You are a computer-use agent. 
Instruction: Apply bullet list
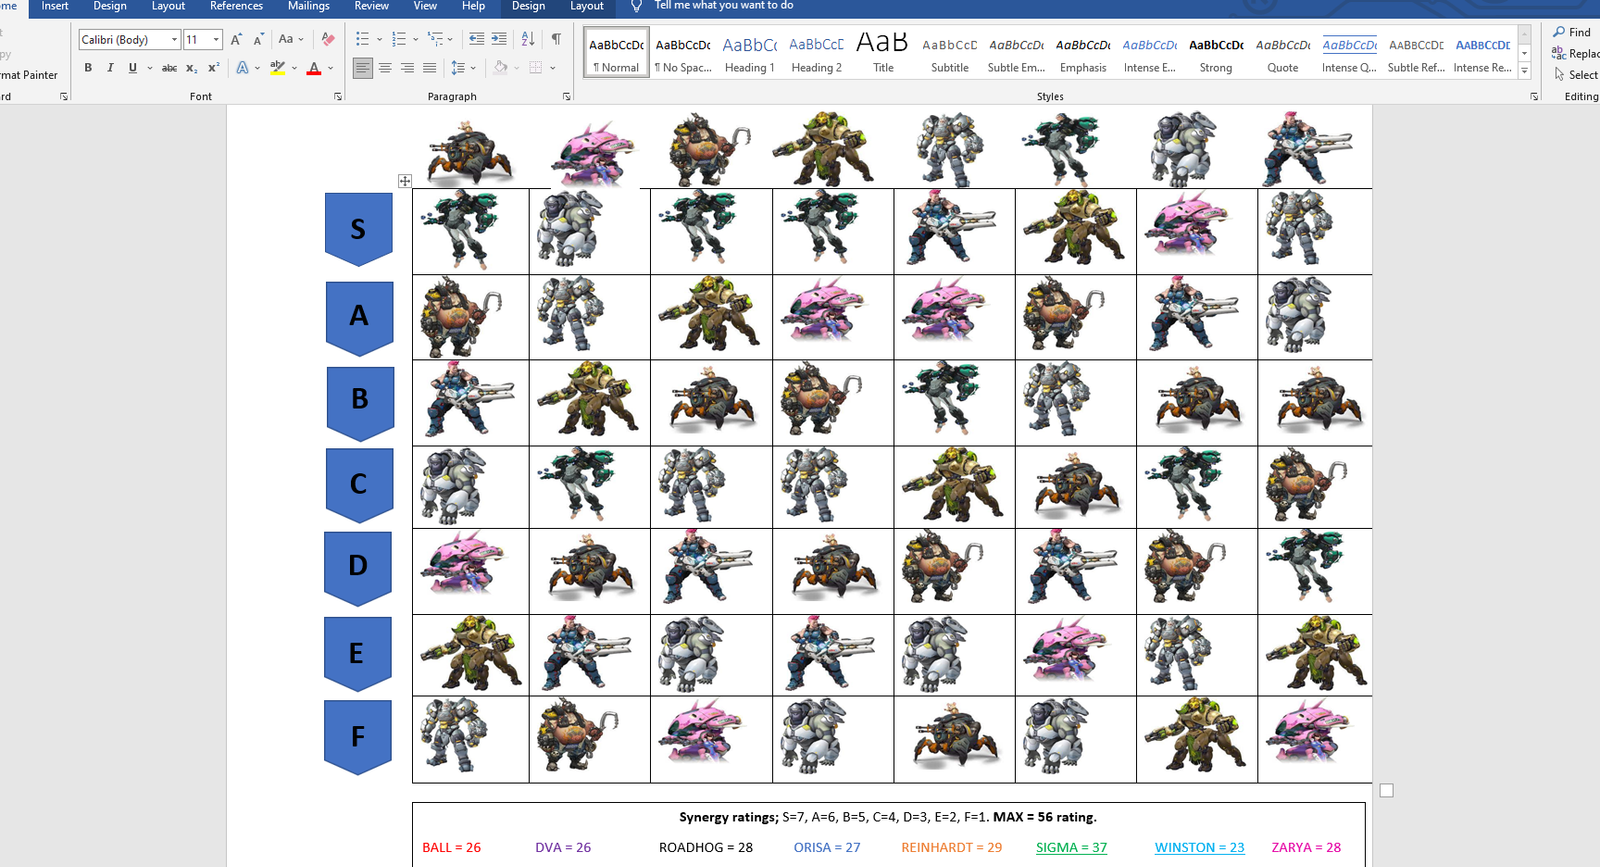coord(362,39)
